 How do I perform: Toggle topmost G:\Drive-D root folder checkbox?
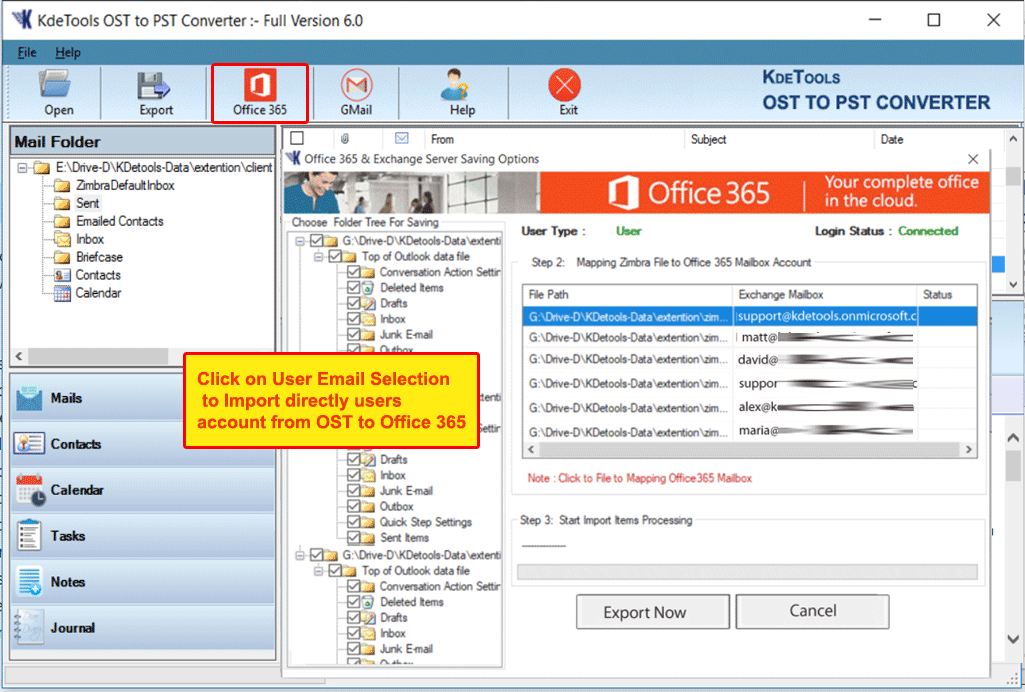pos(317,240)
